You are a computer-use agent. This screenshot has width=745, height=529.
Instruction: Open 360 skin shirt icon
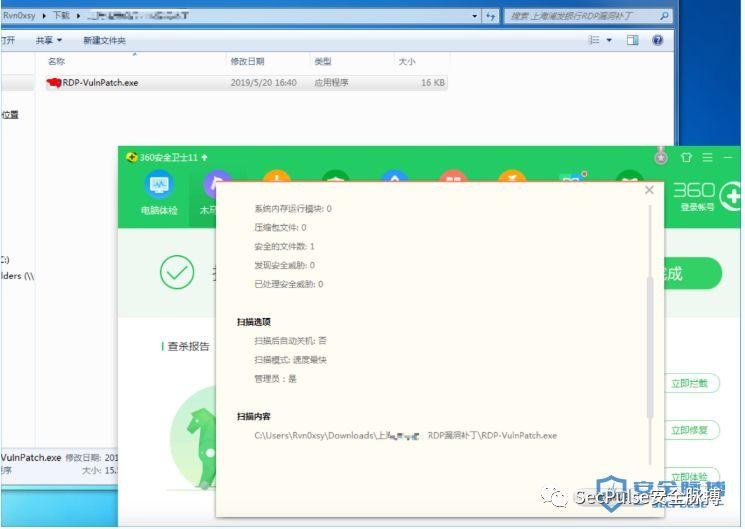coord(686,157)
